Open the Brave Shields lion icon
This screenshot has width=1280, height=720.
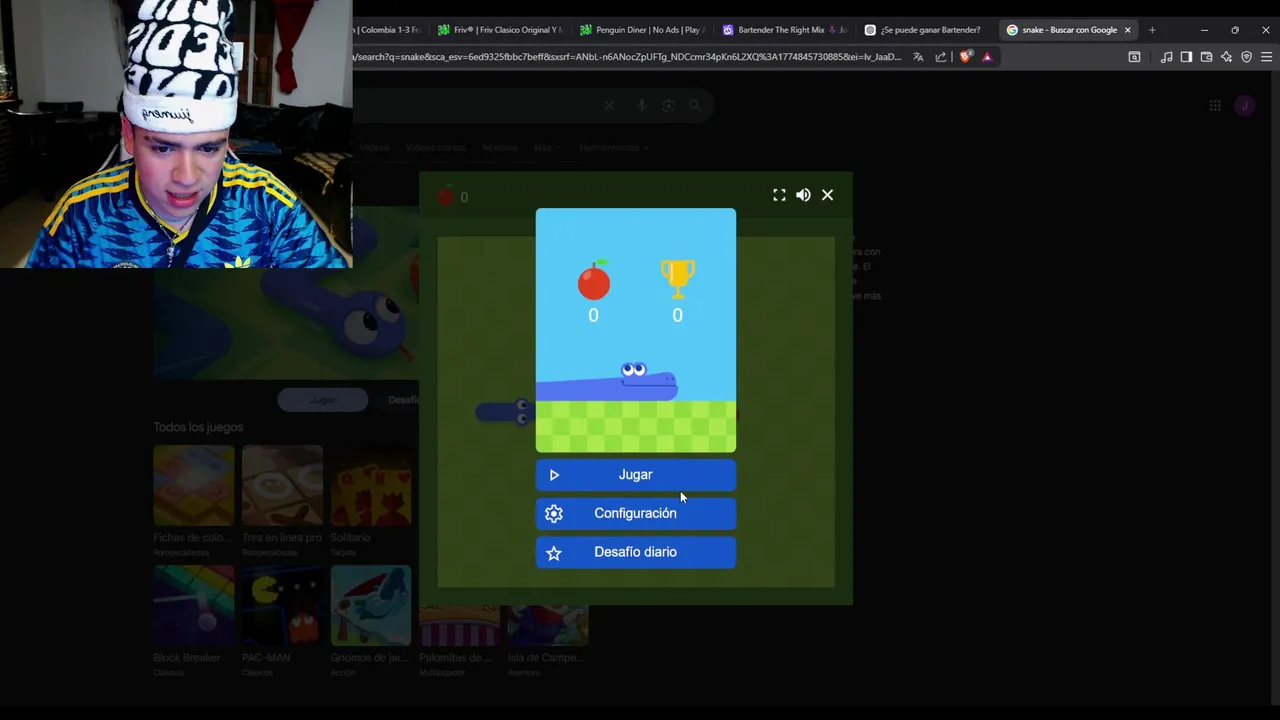point(965,57)
